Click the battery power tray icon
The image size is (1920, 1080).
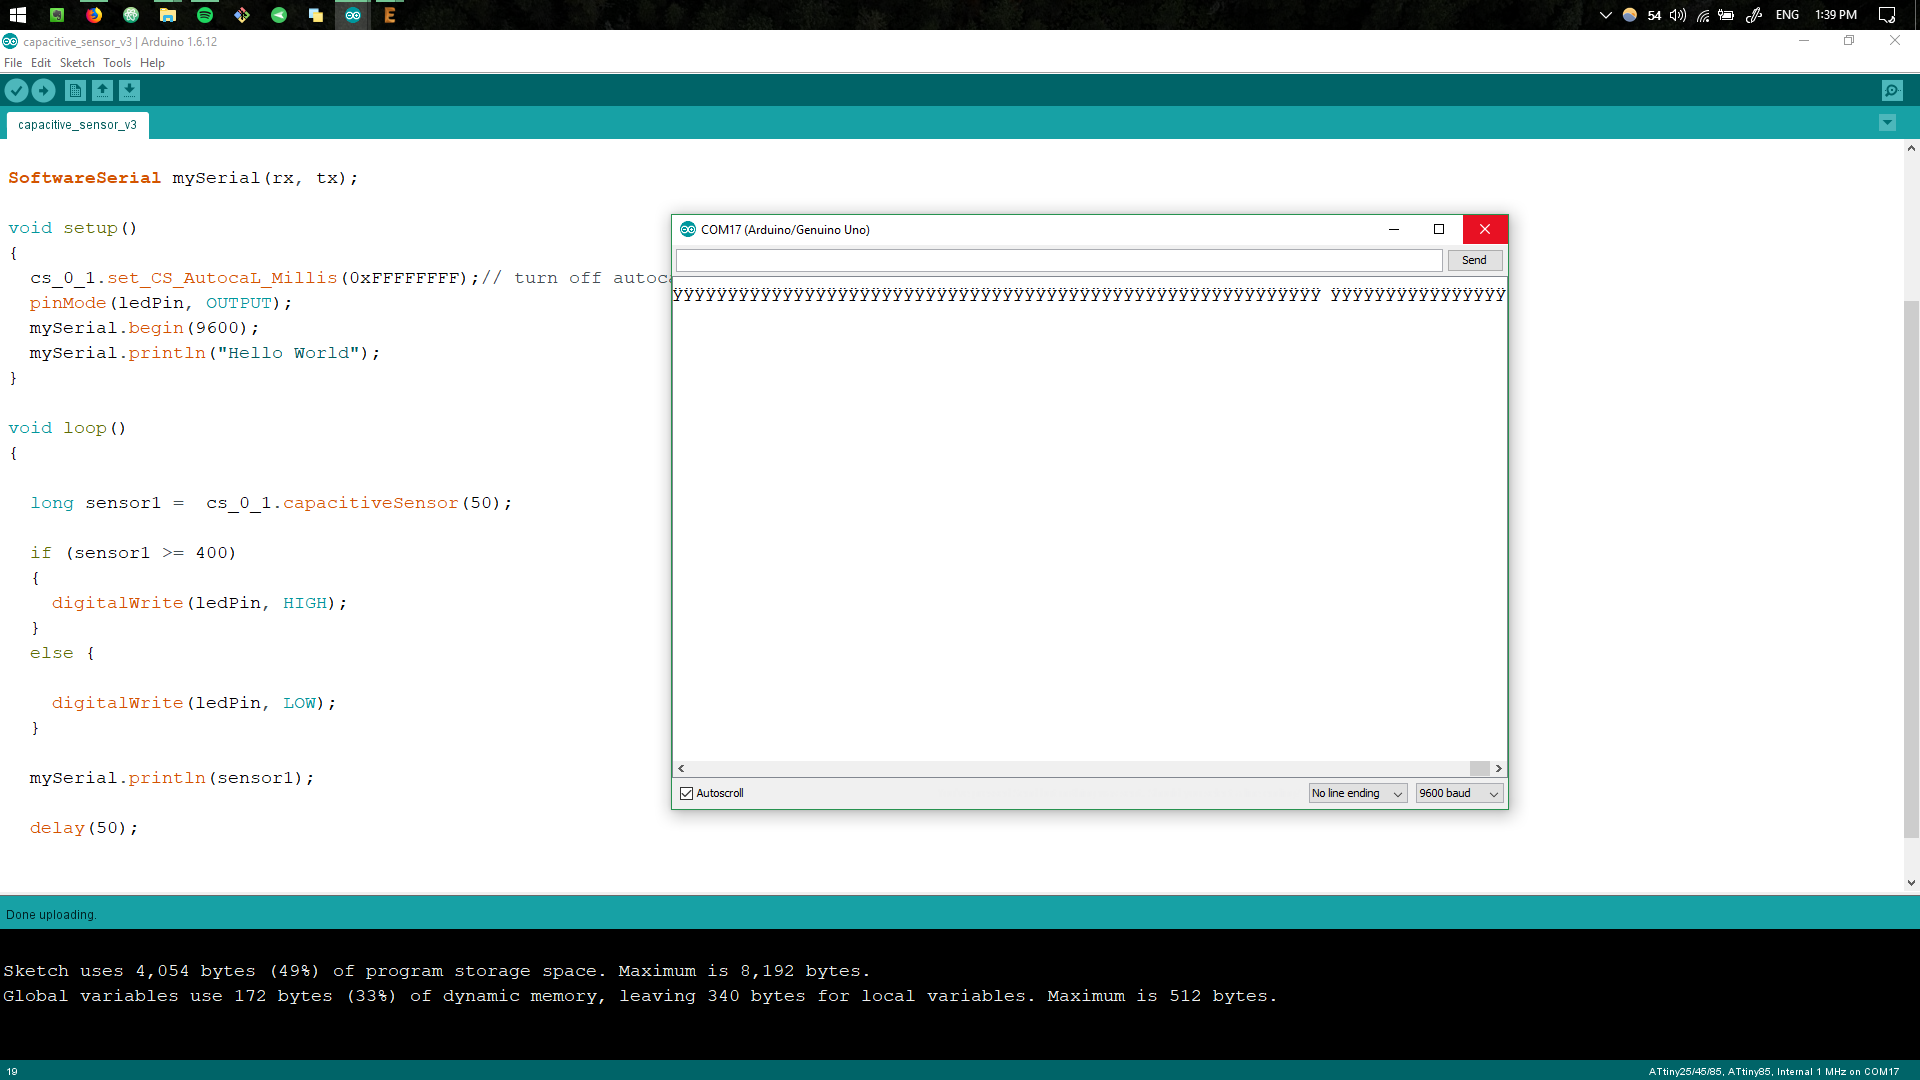coord(1726,15)
